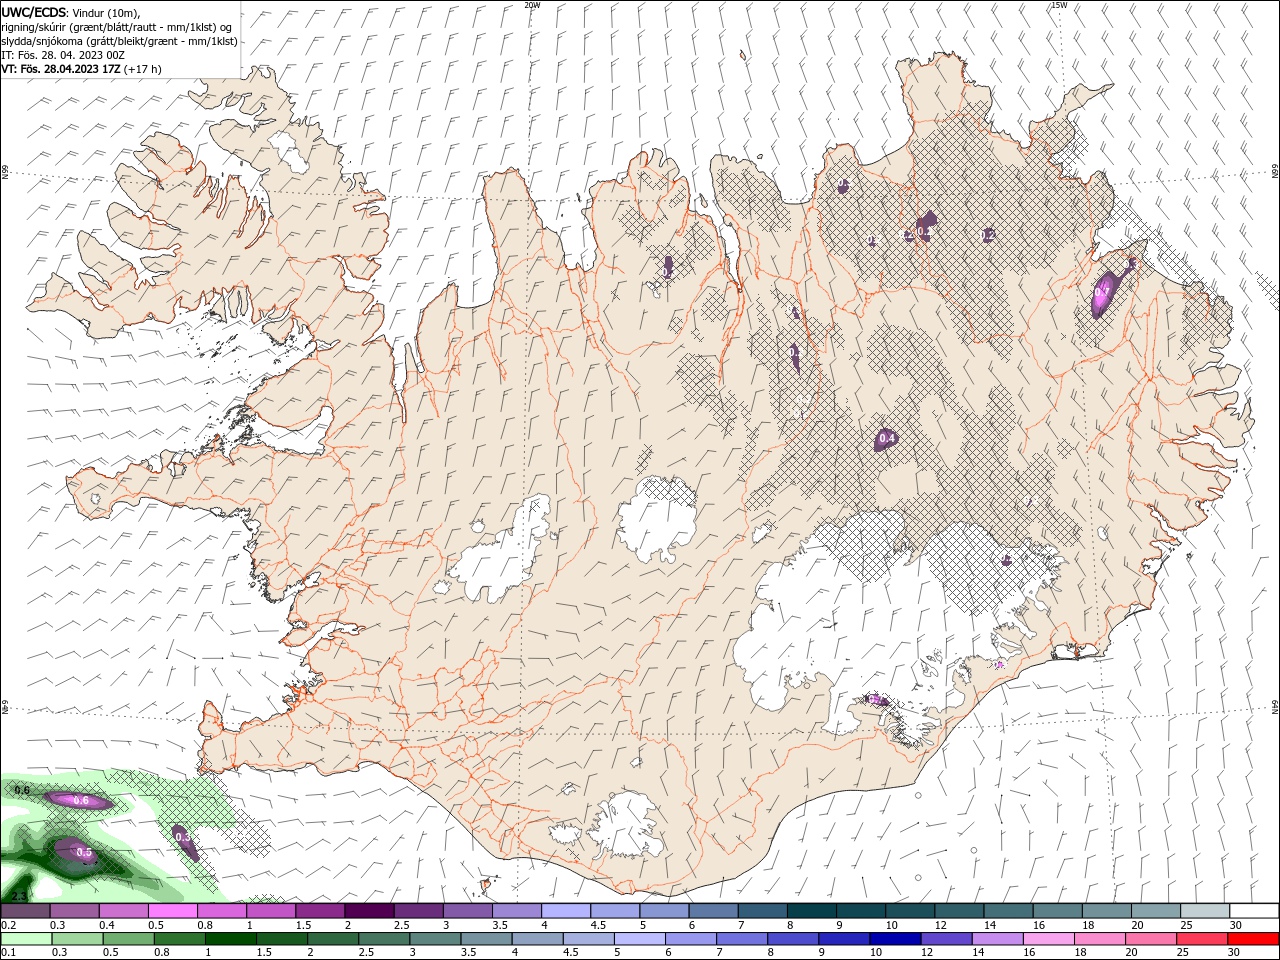Pick lower-scale swatch between 2.5 and 3

(x=386, y=939)
